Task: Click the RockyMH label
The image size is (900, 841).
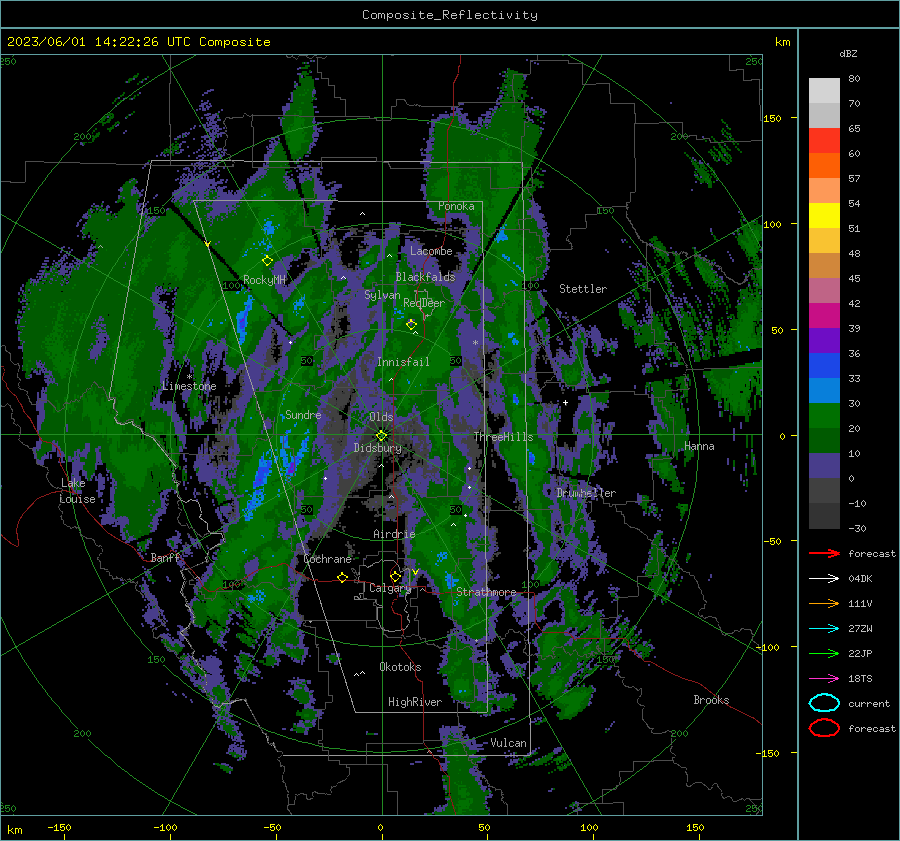Action: pyautogui.click(x=265, y=280)
